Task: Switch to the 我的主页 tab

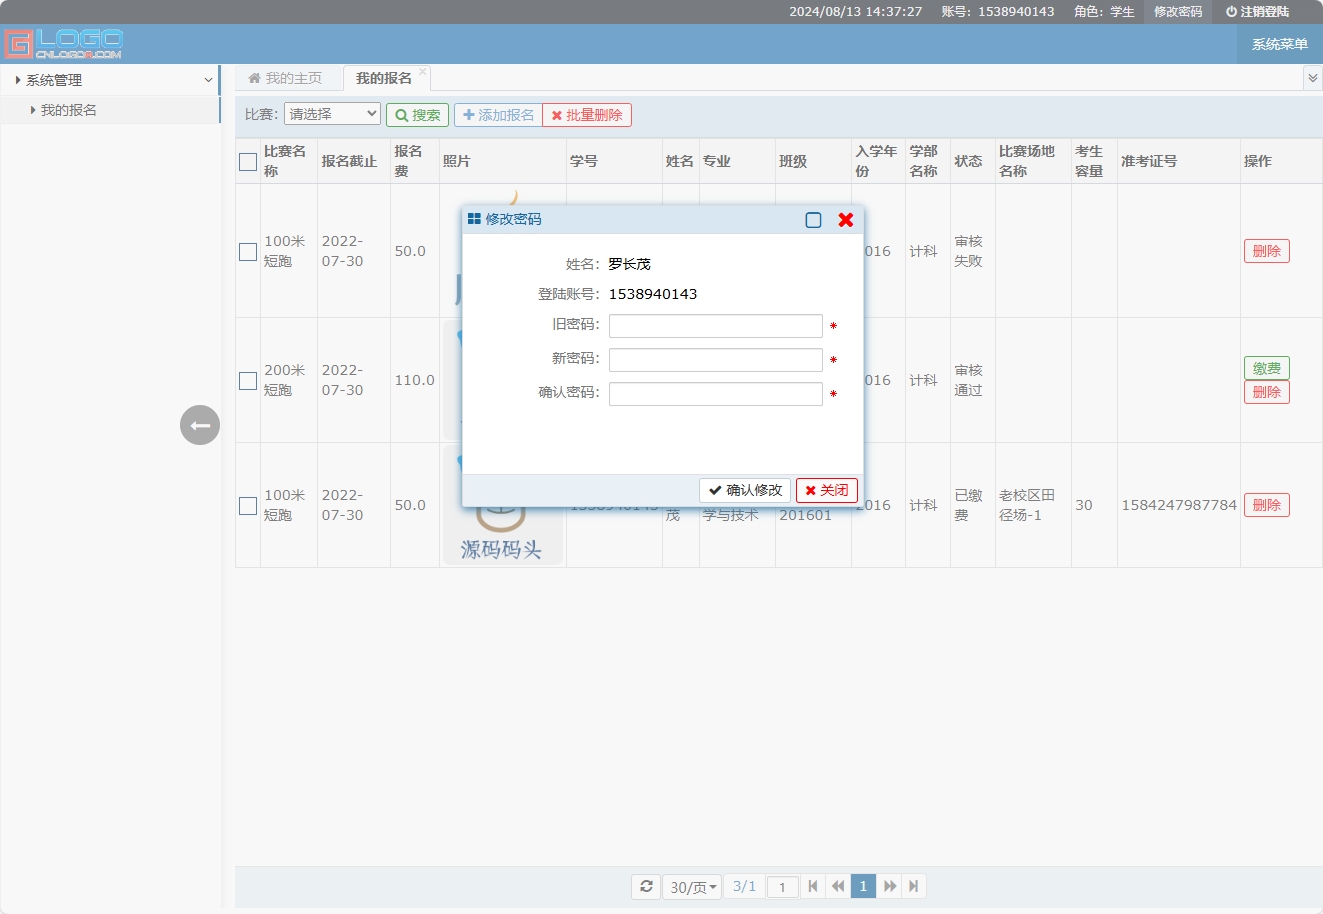Action: [286, 78]
